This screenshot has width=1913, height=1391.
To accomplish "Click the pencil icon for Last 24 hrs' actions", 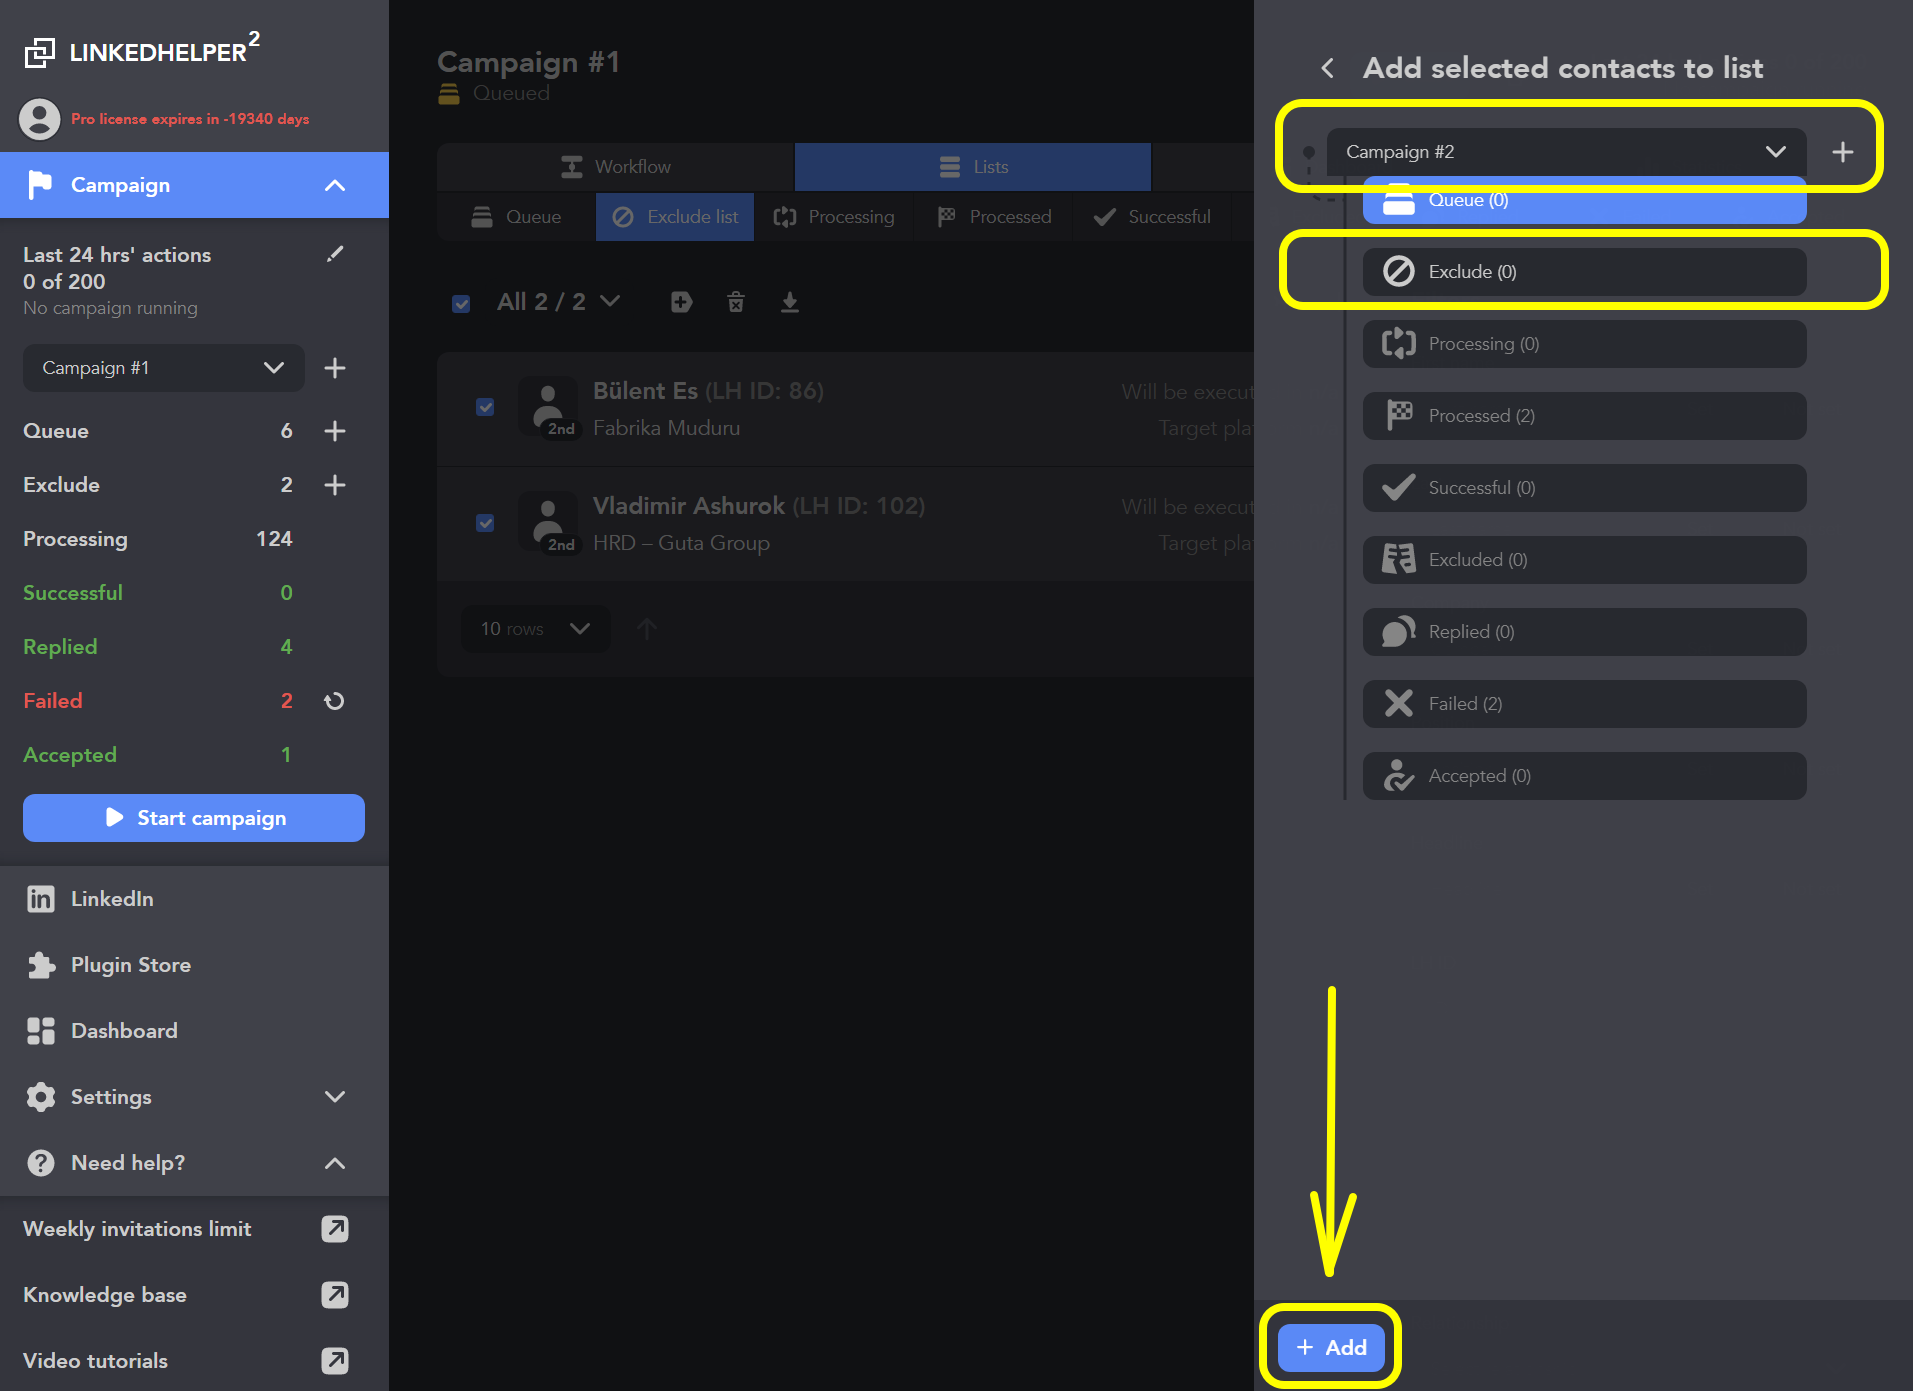I will pos(335,254).
